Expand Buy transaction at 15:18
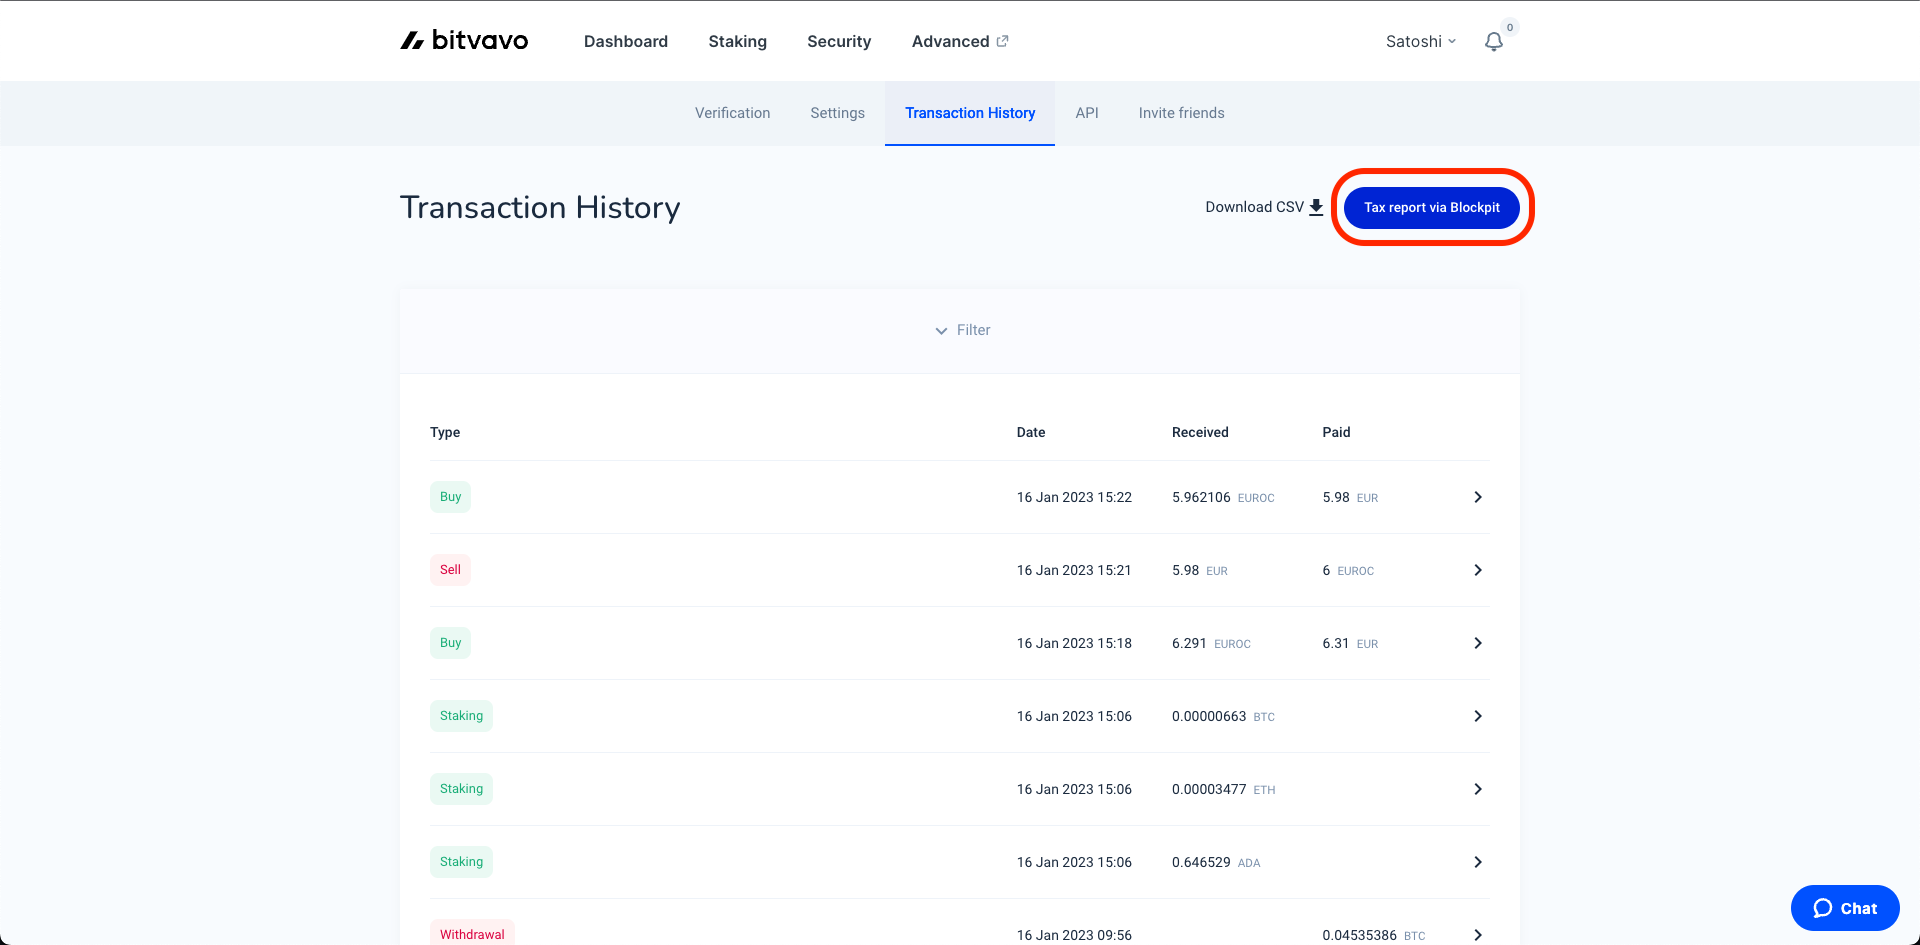The image size is (1920, 945). (x=1478, y=643)
